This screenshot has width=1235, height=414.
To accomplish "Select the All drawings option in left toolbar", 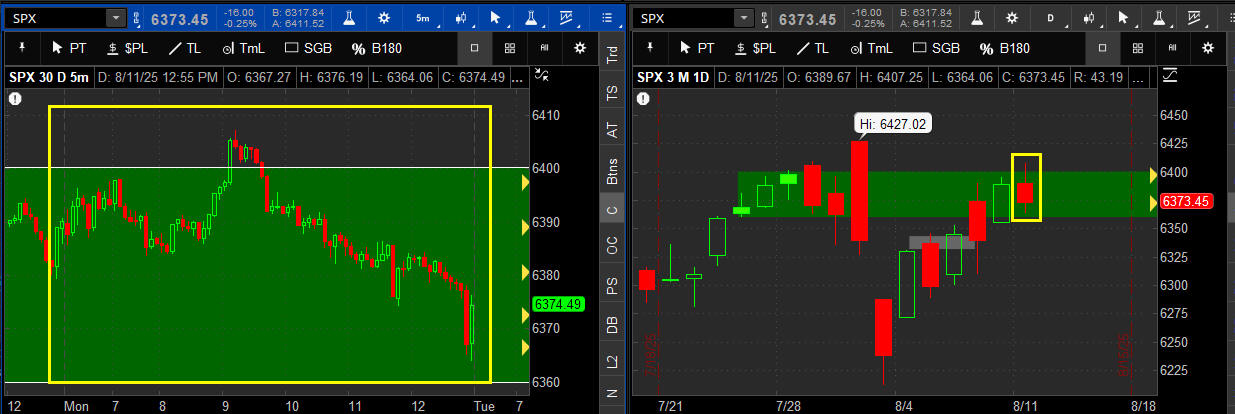I will click(544, 48).
